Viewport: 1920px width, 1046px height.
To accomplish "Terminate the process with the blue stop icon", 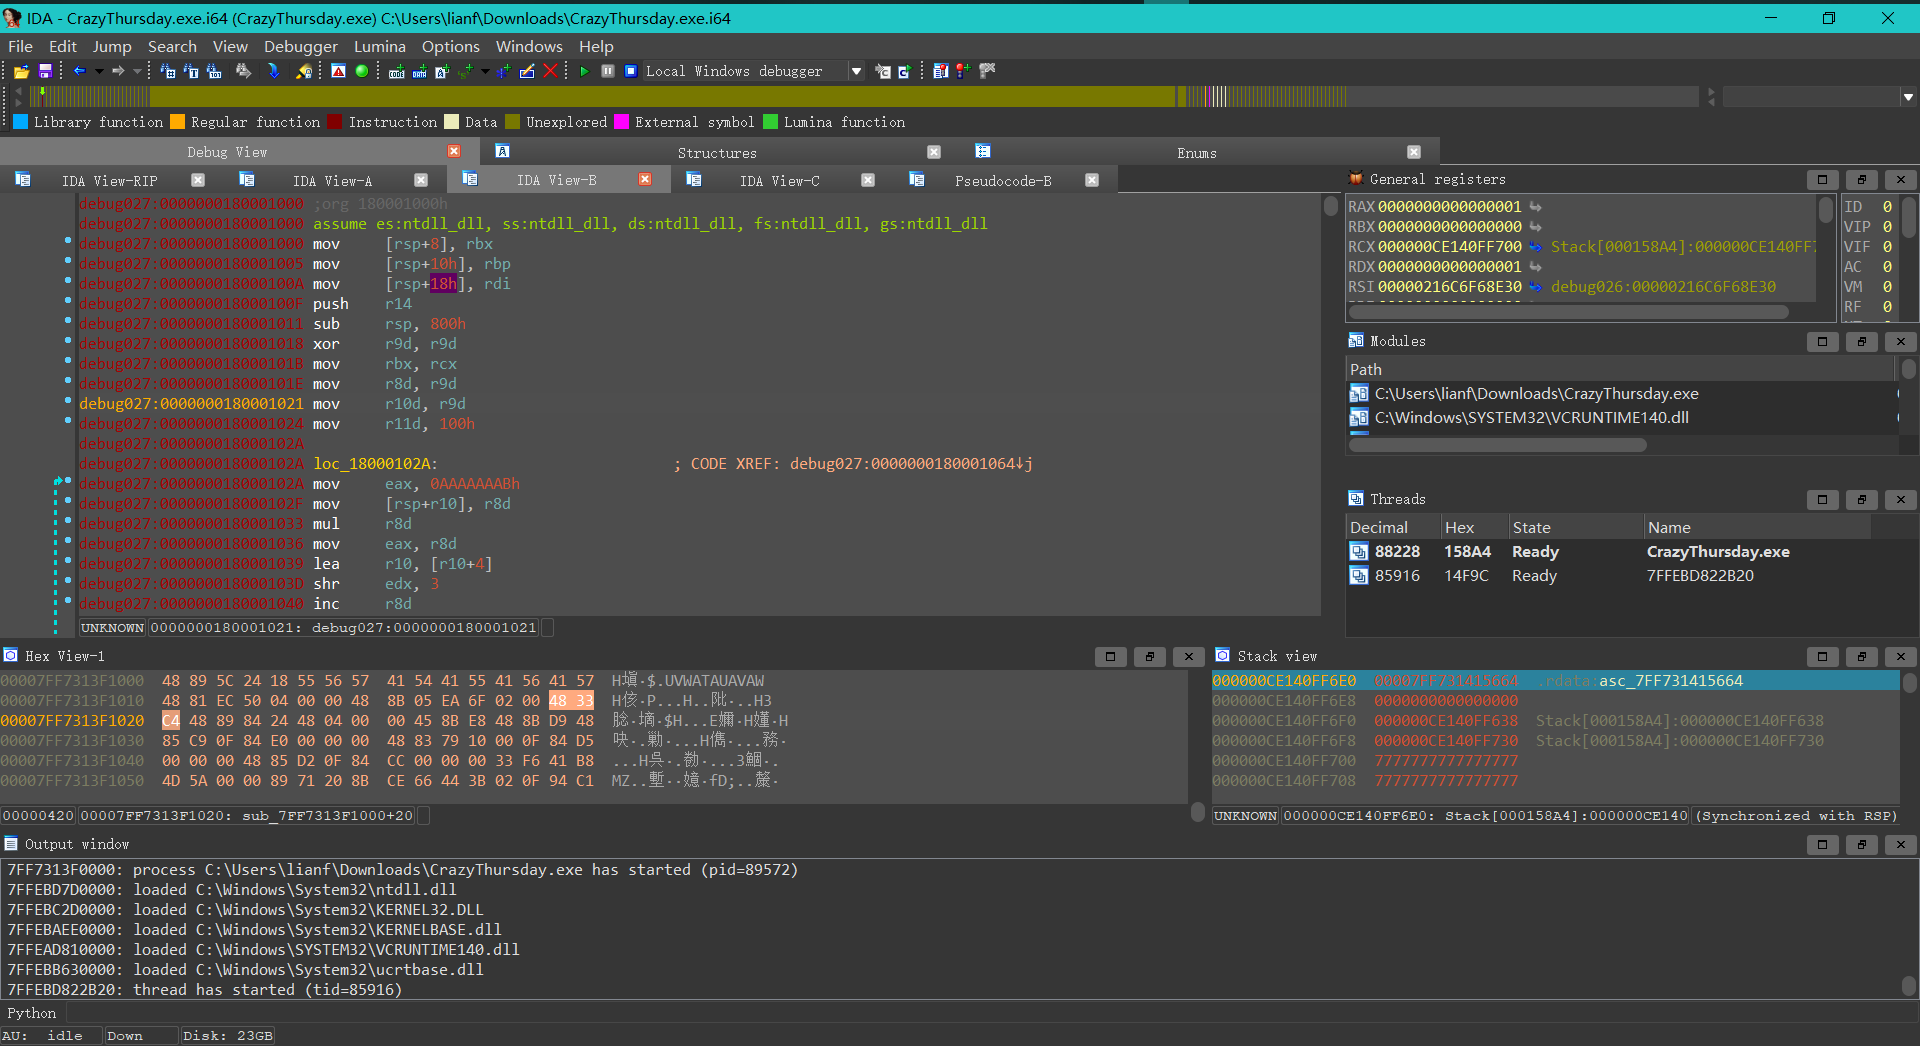I will 631,71.
